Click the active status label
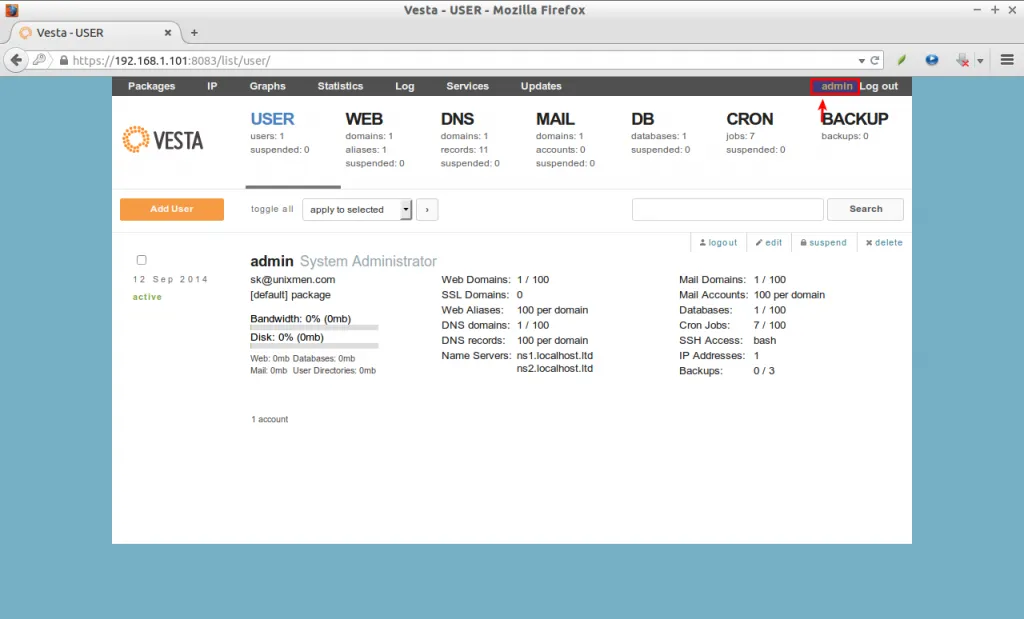The image size is (1024, 619). (147, 296)
